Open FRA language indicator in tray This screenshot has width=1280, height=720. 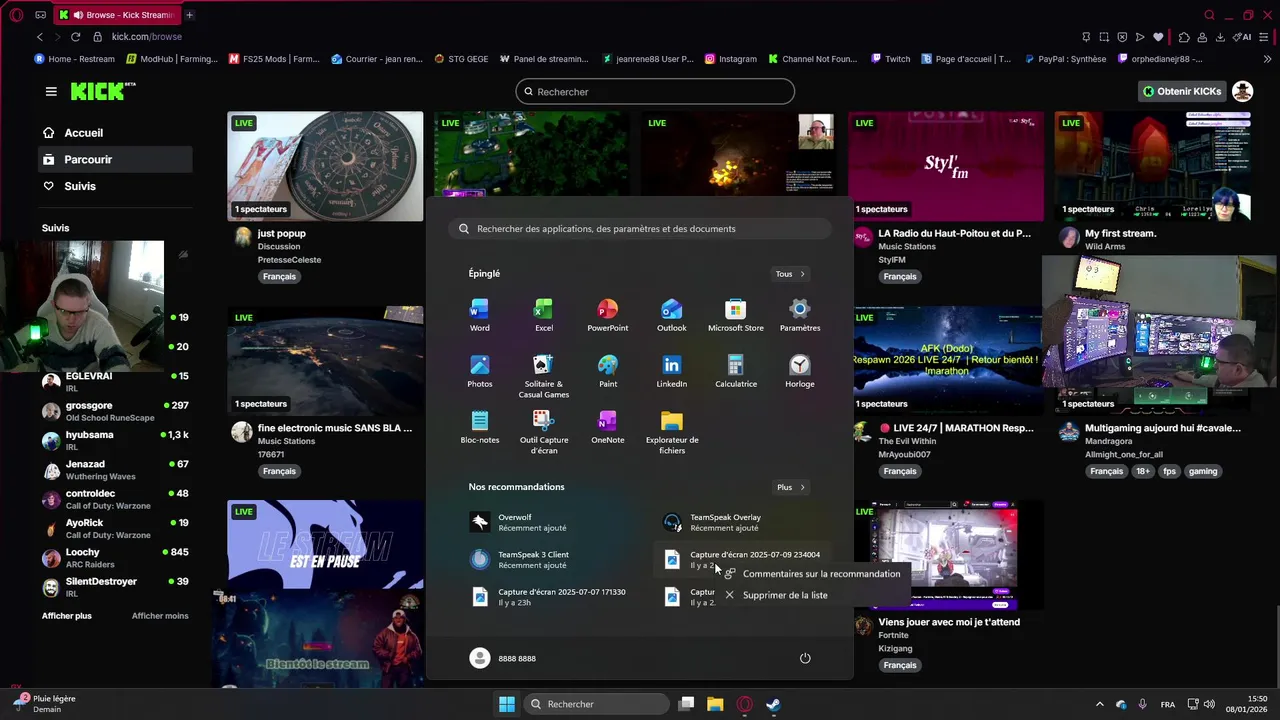pyautogui.click(x=1168, y=704)
